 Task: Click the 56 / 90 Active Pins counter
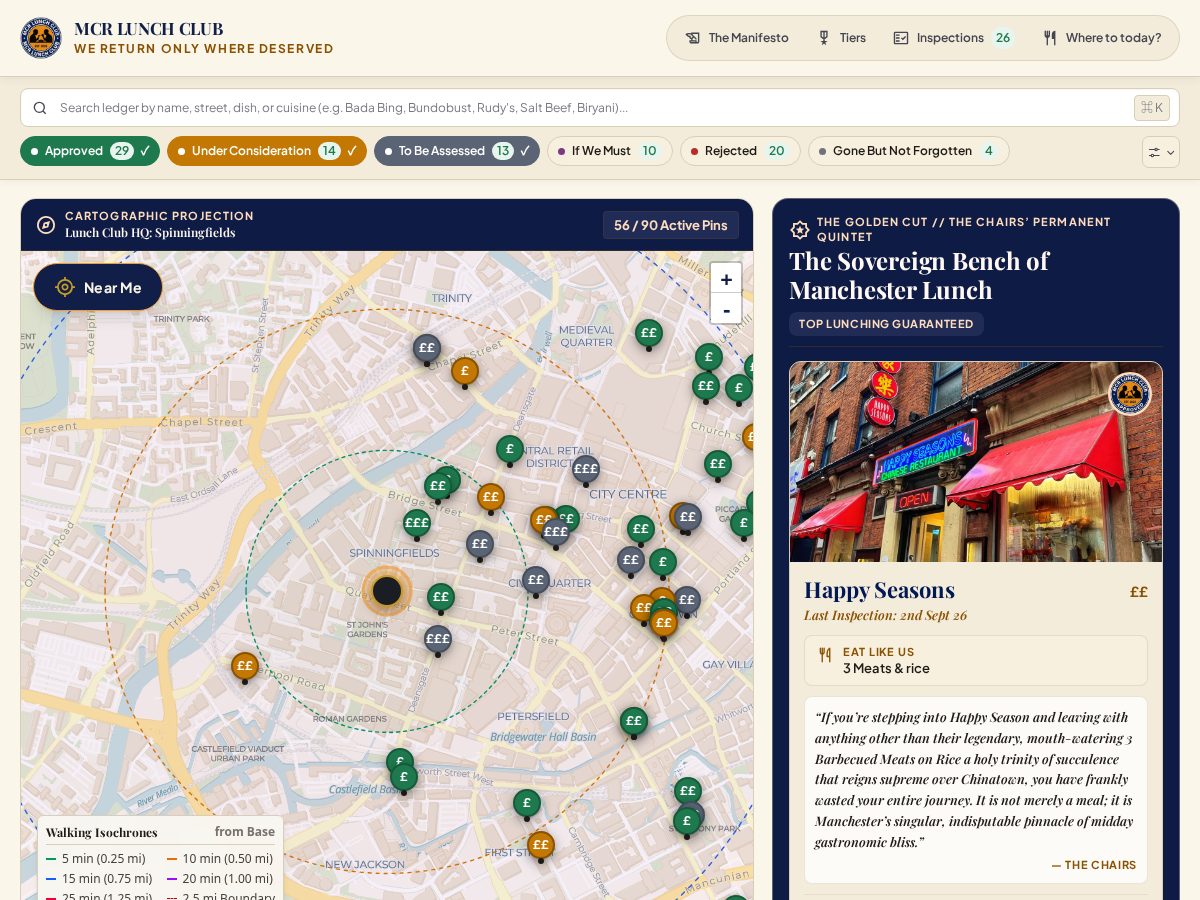[671, 225]
